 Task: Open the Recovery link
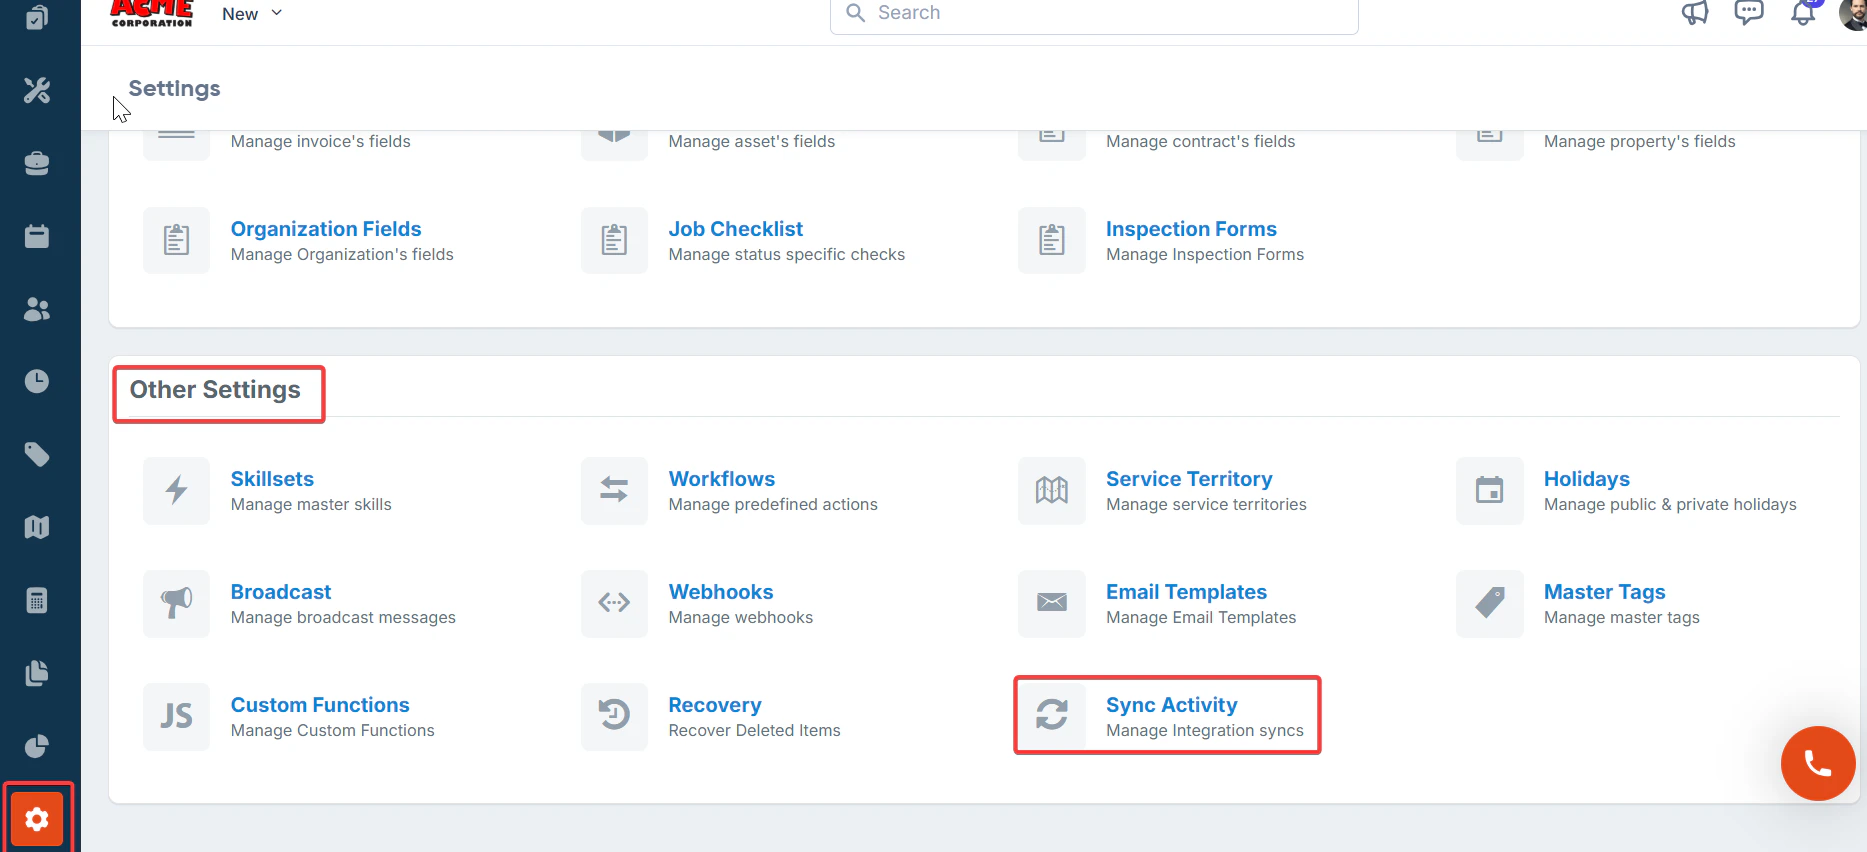(x=715, y=705)
